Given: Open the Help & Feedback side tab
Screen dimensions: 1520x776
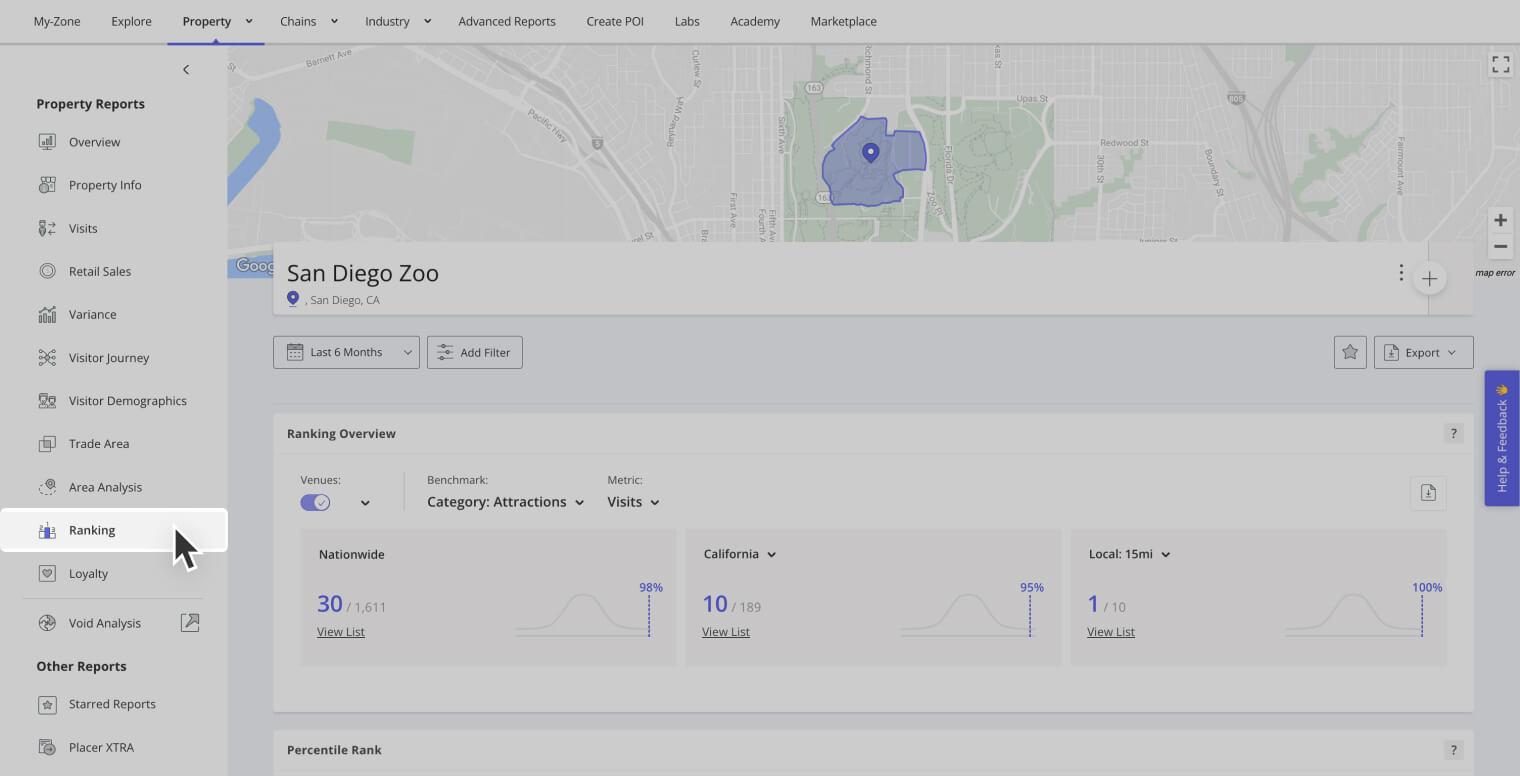Looking at the screenshot, I should (x=1502, y=438).
